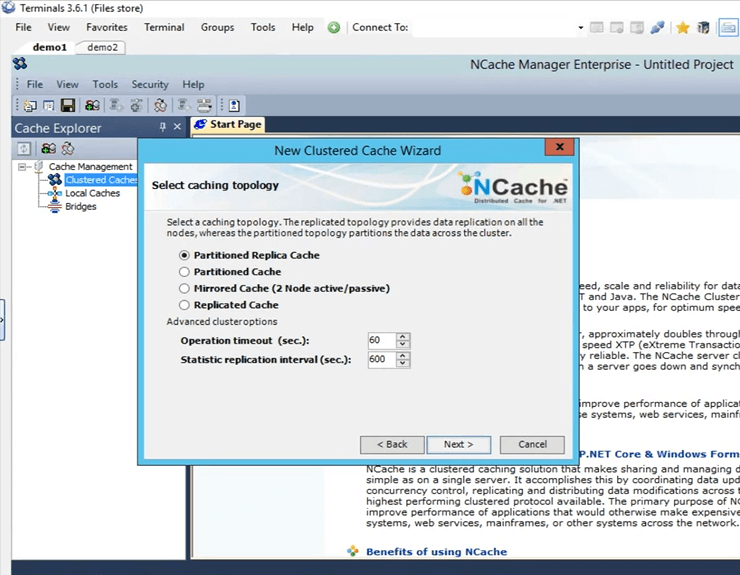
Task: Select Clustered Caches tree item
Action: point(101,180)
